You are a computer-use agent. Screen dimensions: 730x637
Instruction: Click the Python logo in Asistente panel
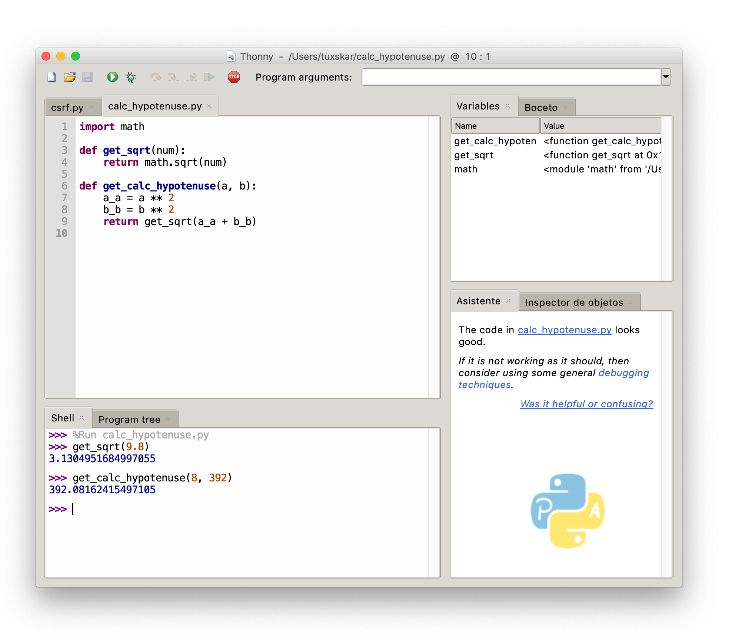[567, 510]
